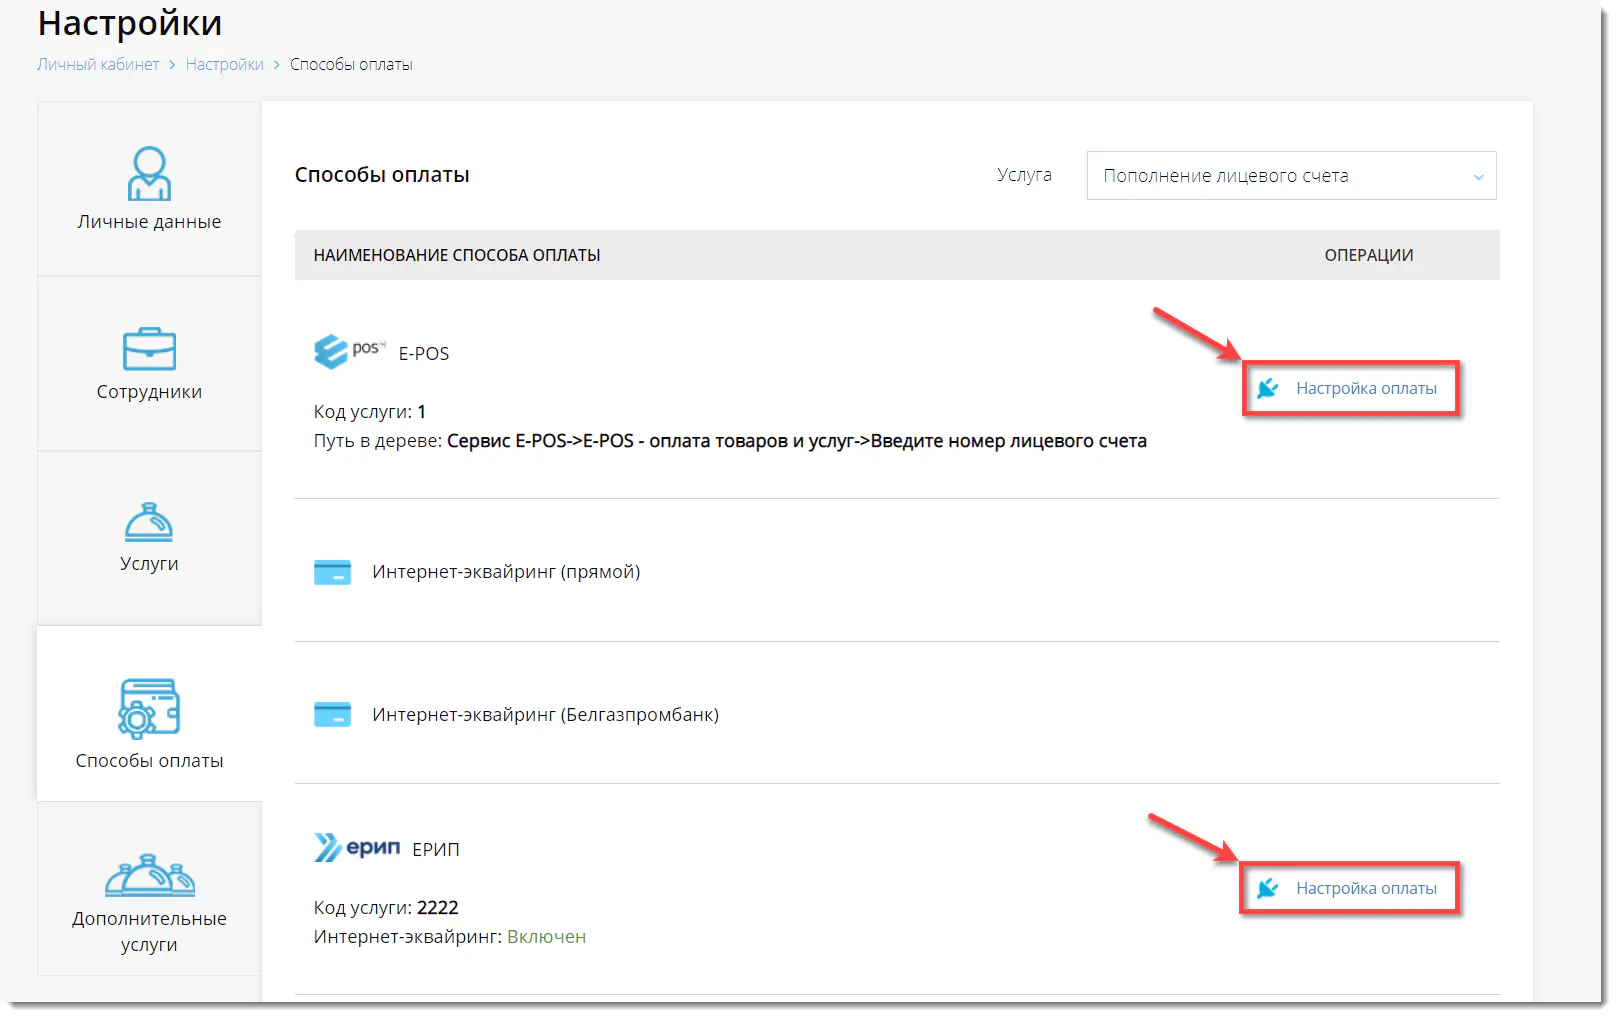
Task: Click the Сотрудники briefcase icon
Action: tap(149, 349)
